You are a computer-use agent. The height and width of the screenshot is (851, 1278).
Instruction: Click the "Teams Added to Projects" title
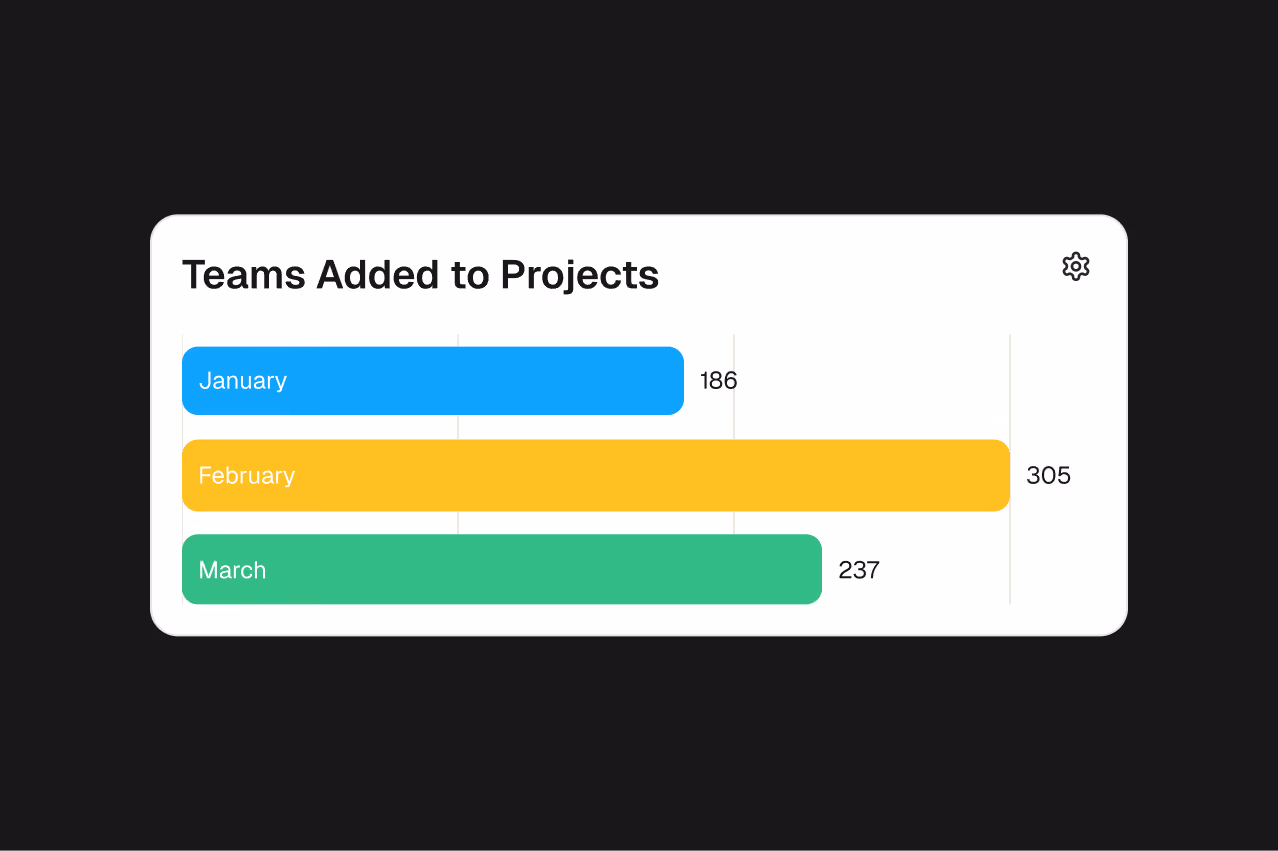420,275
